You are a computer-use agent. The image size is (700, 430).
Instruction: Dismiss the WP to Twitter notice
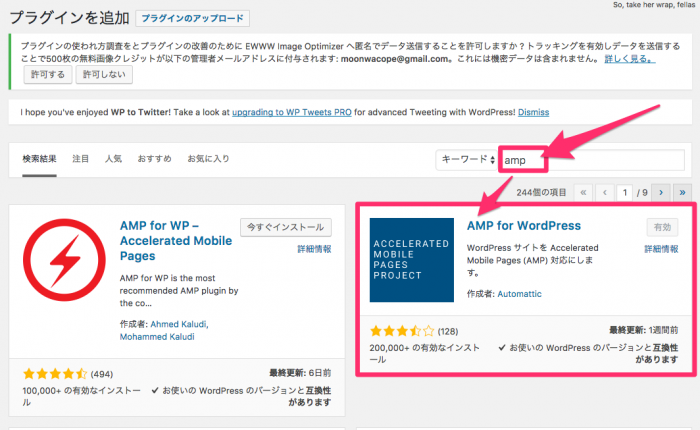533,112
